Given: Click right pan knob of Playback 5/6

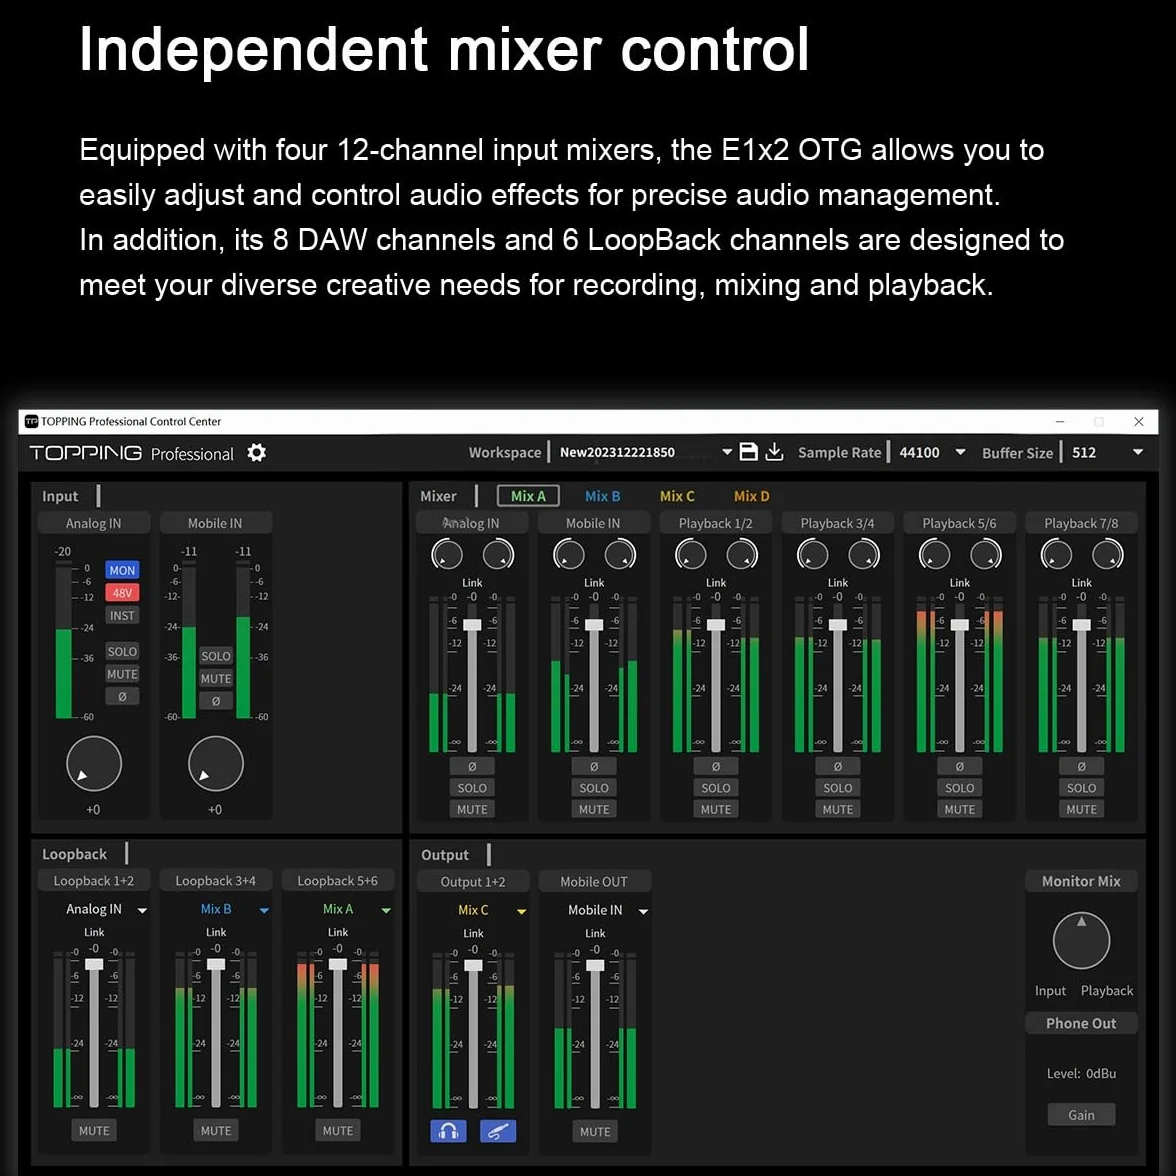Looking at the screenshot, I should (x=986, y=555).
